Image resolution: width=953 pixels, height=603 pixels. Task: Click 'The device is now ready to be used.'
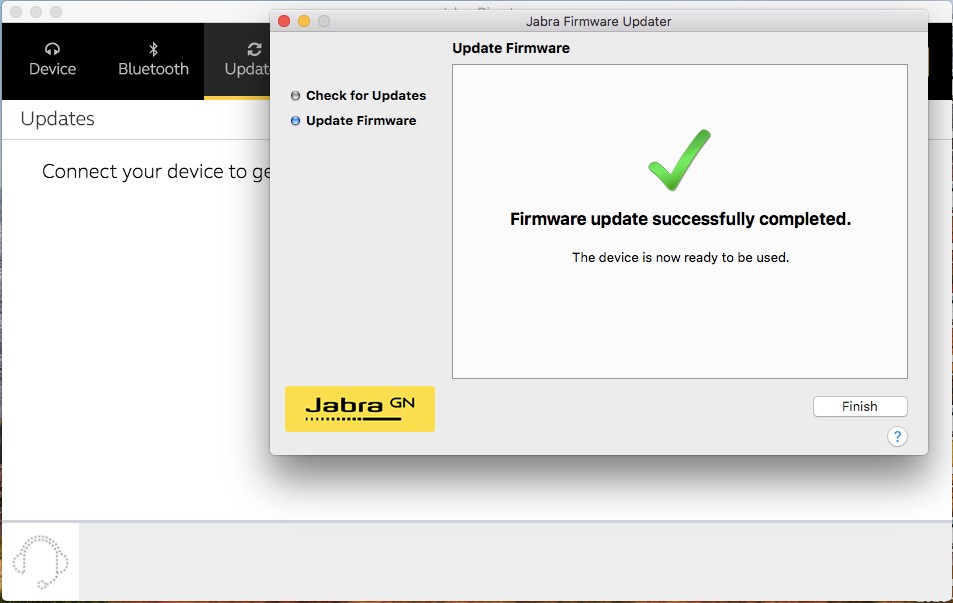click(680, 257)
